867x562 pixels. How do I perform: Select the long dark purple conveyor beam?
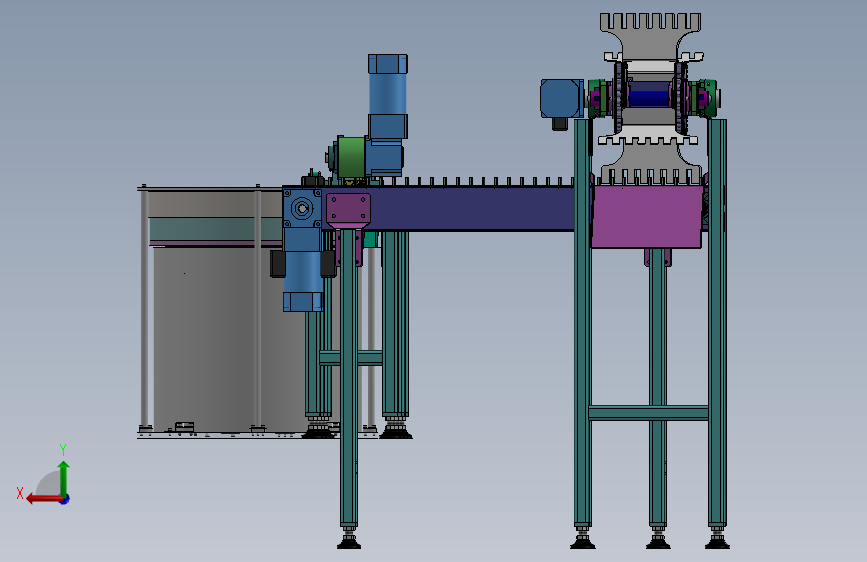[x=472, y=209]
